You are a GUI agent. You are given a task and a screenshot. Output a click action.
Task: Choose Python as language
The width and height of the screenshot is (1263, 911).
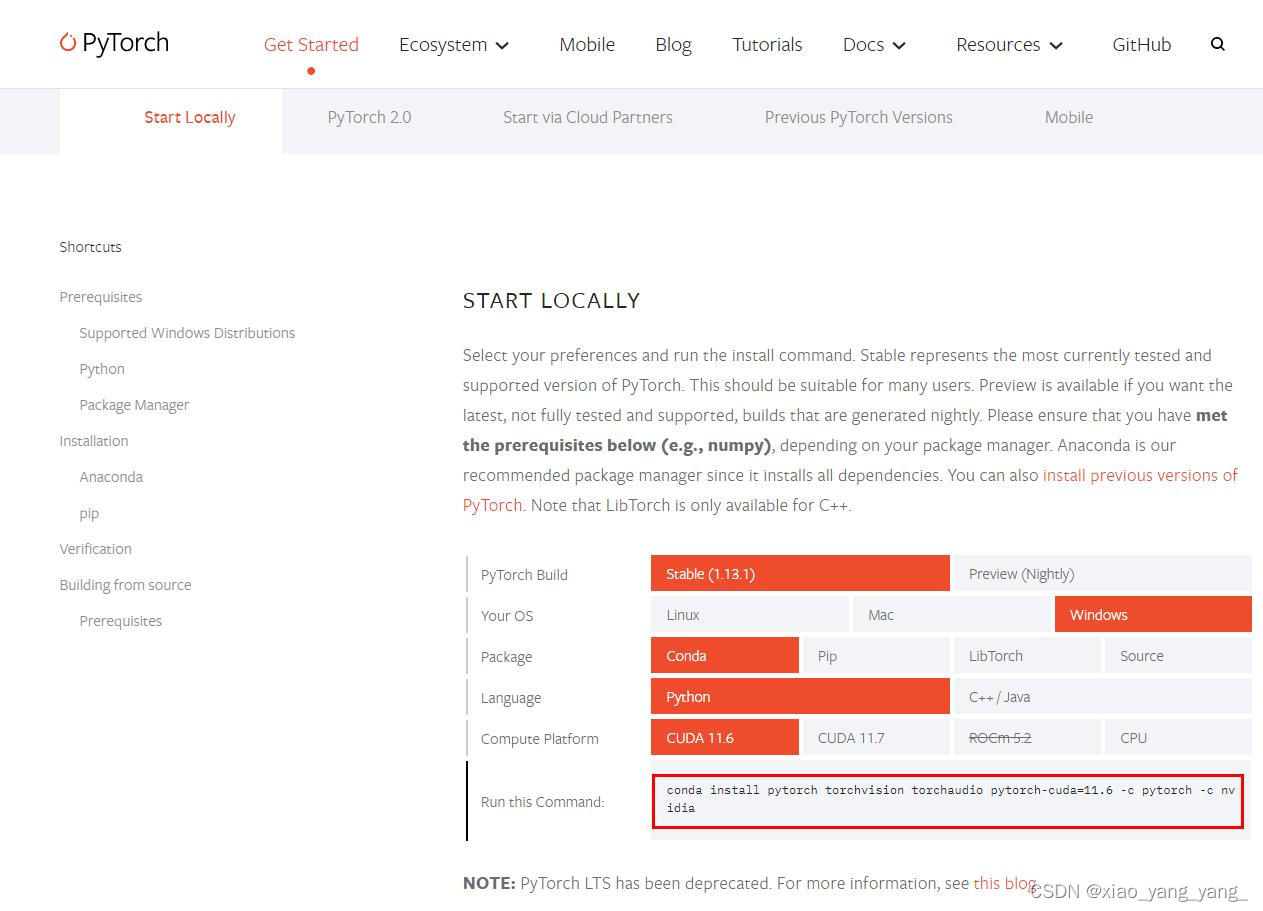[800, 697]
